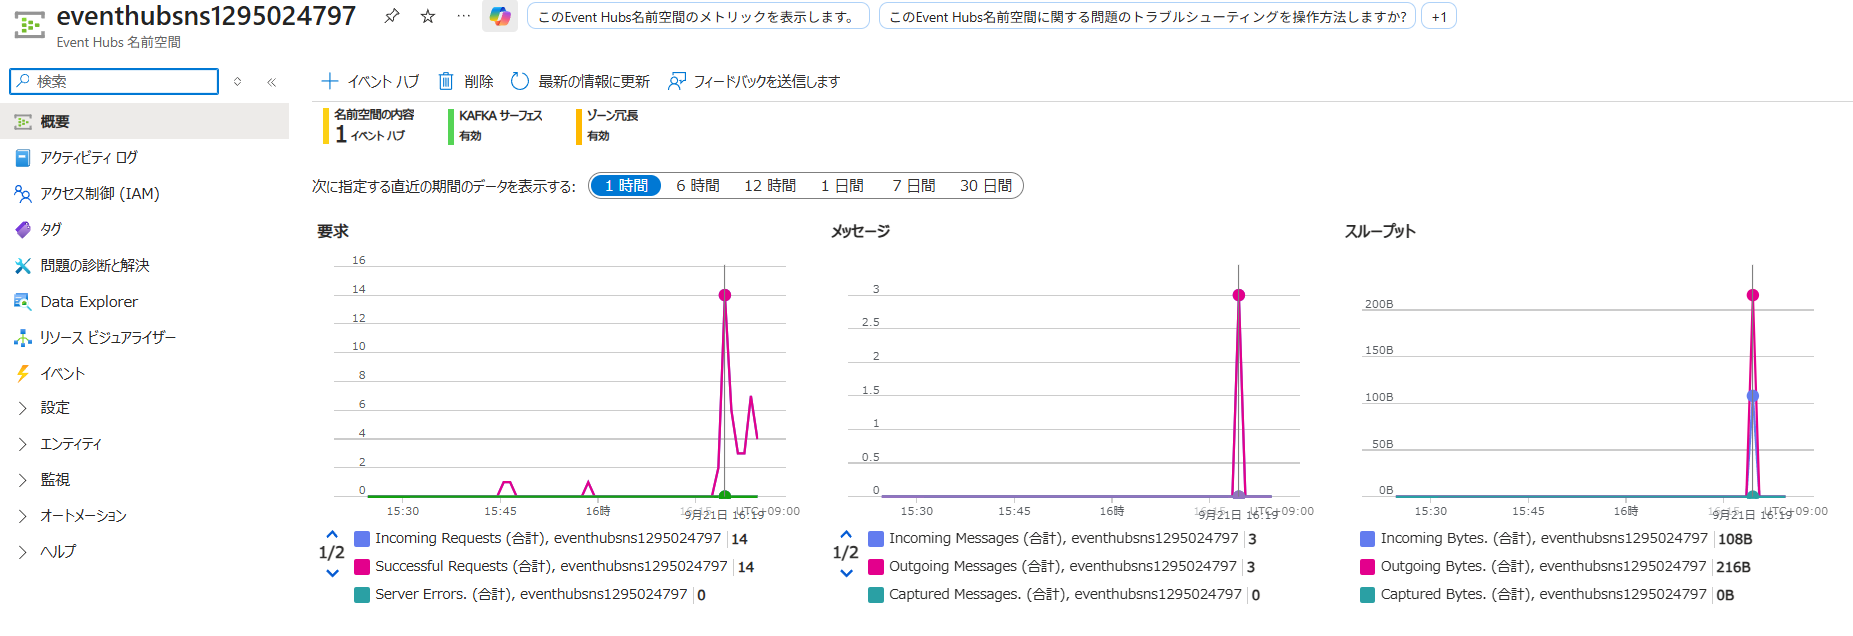This screenshot has width=1853, height=636.
Task: Click the Data Explorer icon
Action: tap(23, 302)
